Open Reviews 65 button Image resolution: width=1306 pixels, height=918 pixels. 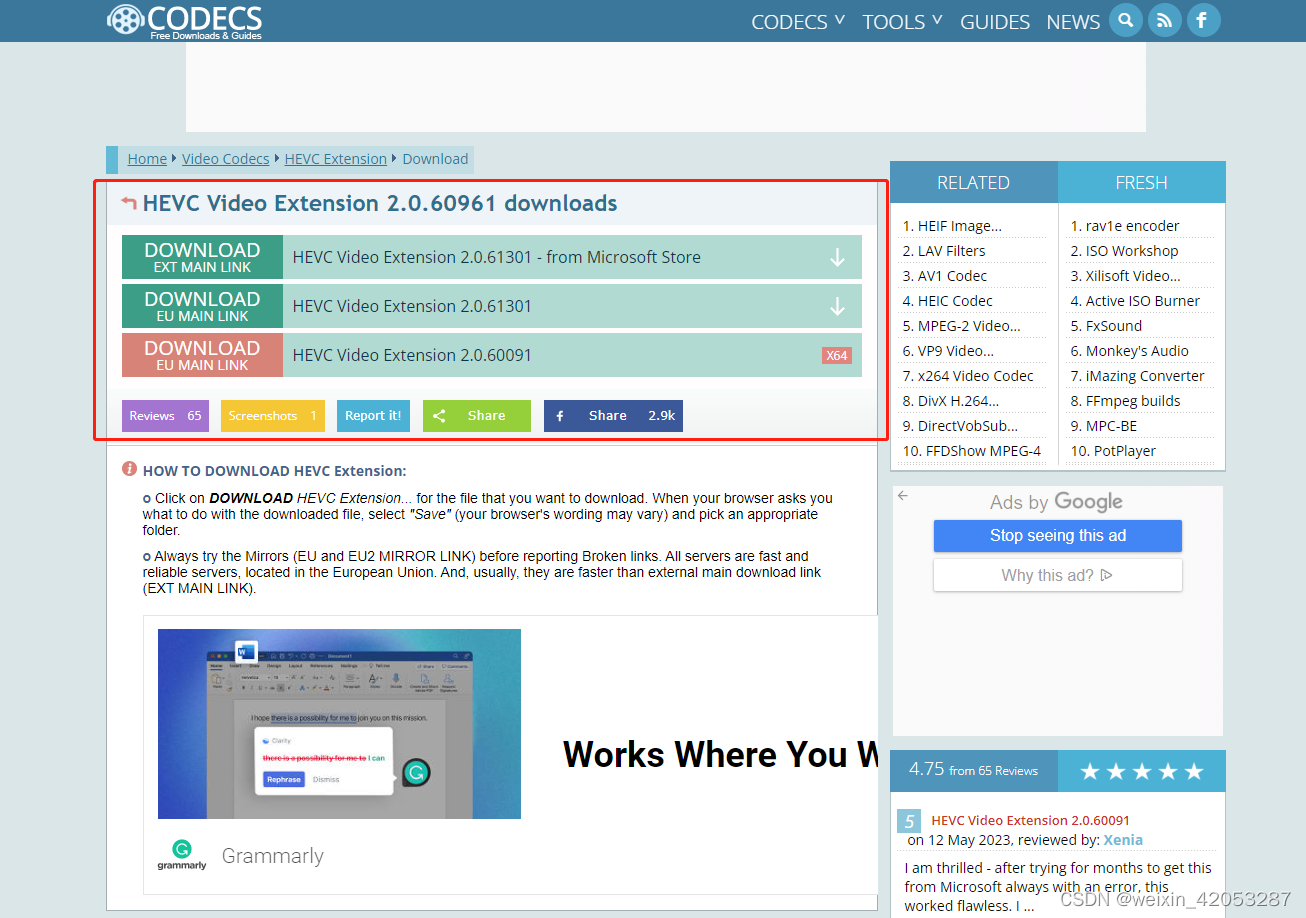pos(165,416)
